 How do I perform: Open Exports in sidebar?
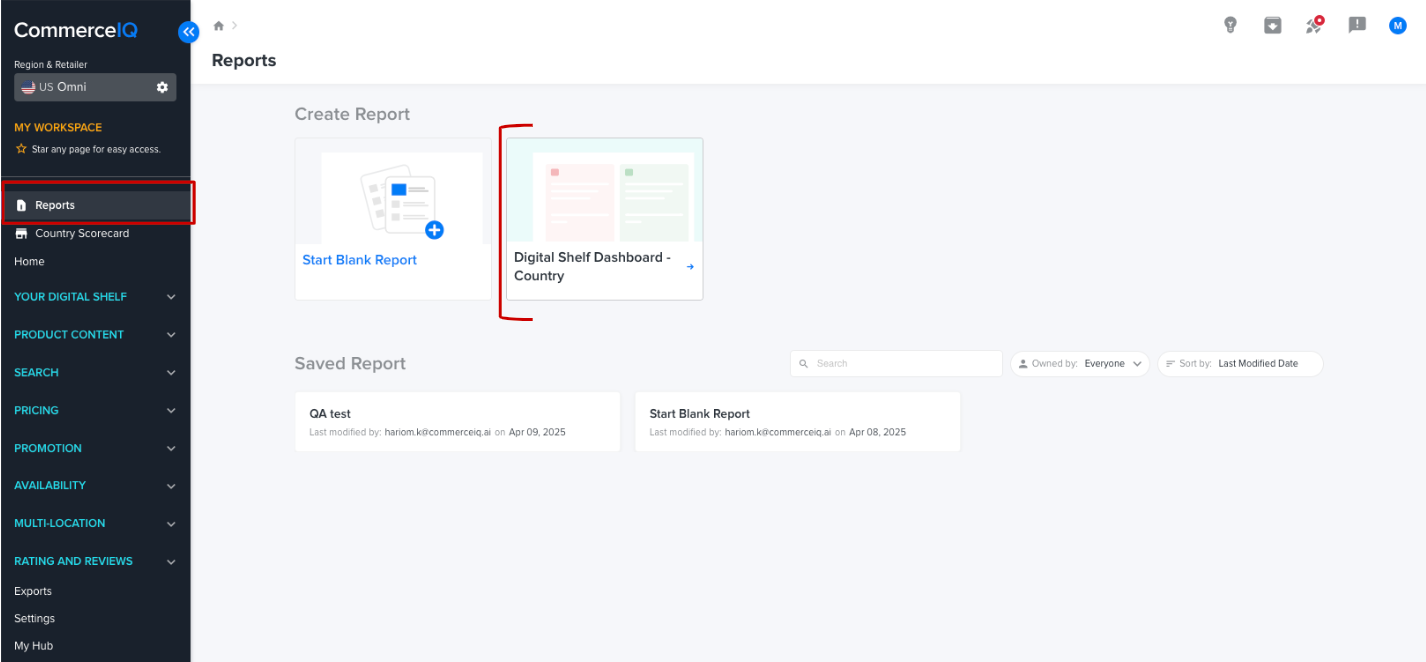[x=33, y=591]
